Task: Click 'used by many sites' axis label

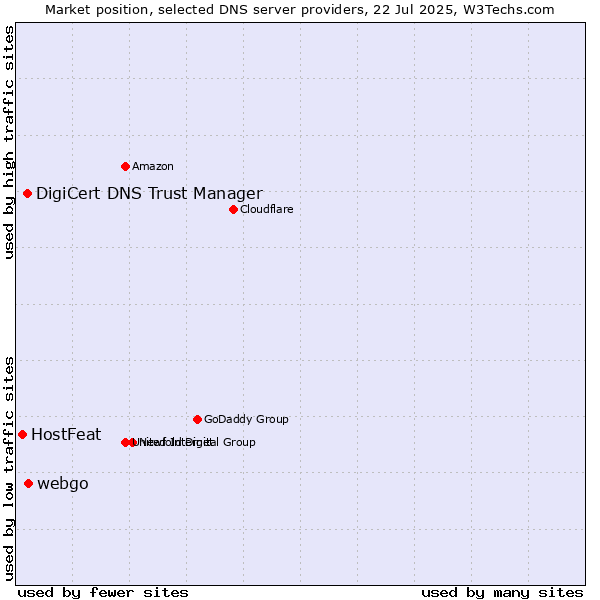Action: pos(502,593)
